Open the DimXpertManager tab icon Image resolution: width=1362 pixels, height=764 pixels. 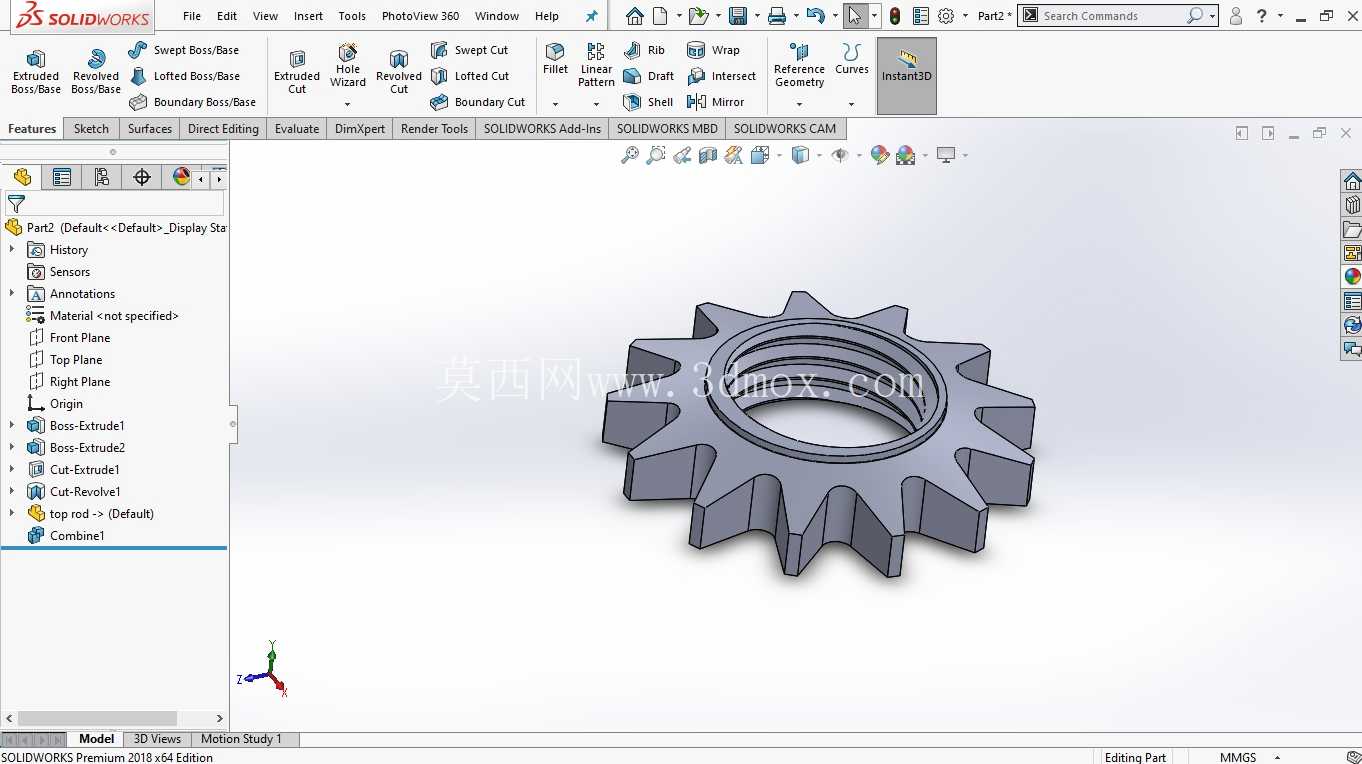point(142,177)
